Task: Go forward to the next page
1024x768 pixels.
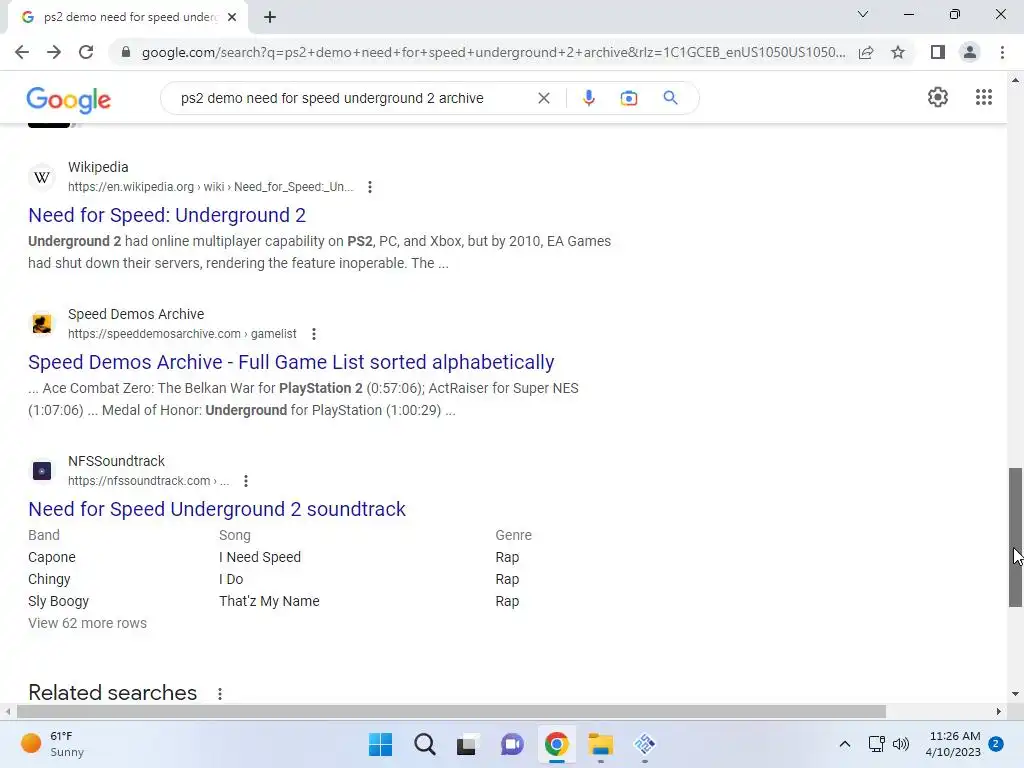Action: pos(54,52)
